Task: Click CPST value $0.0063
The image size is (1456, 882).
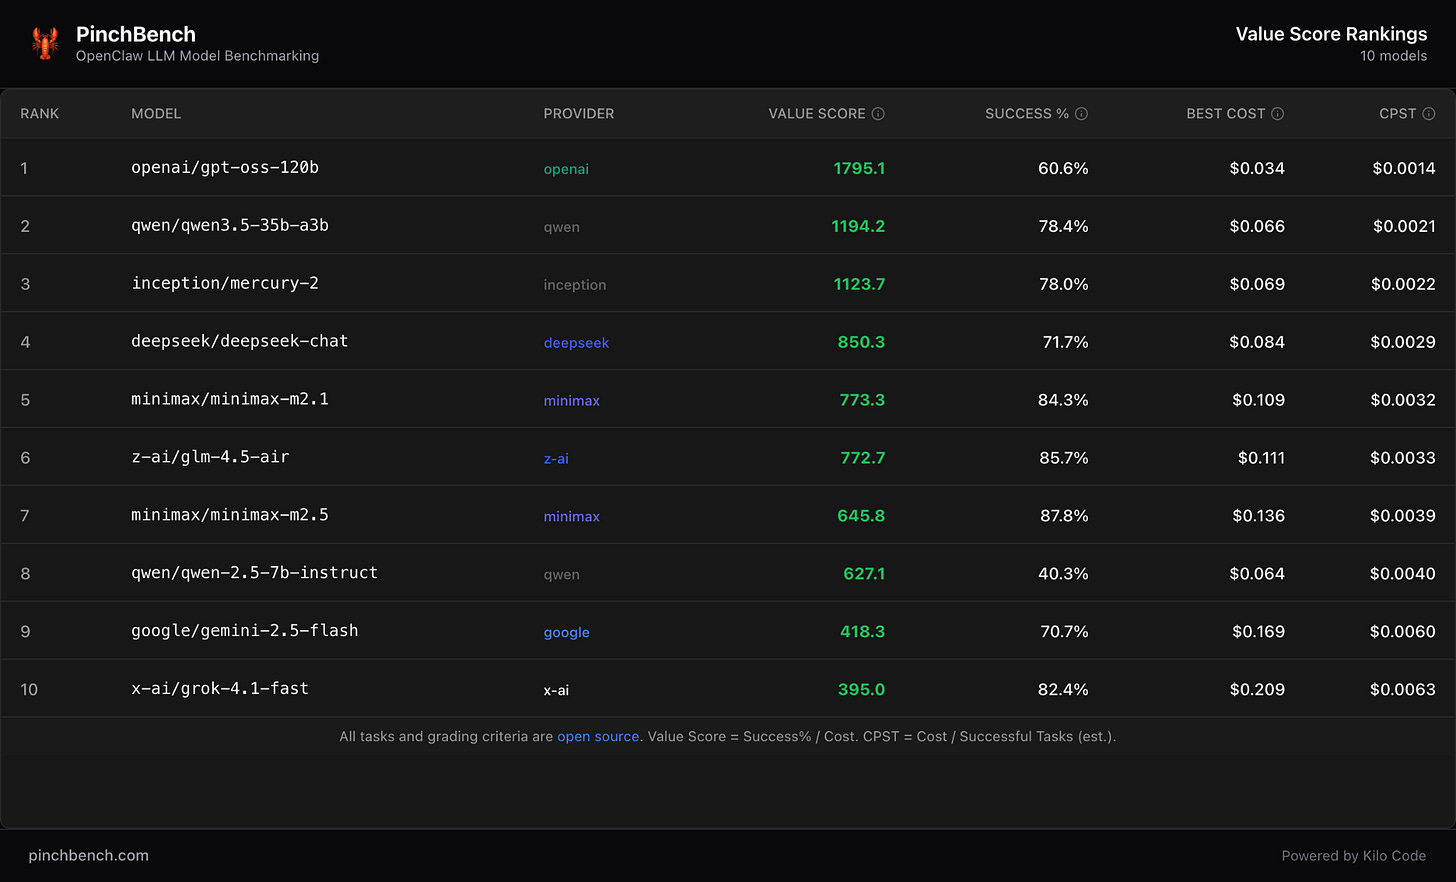Action: point(1402,691)
